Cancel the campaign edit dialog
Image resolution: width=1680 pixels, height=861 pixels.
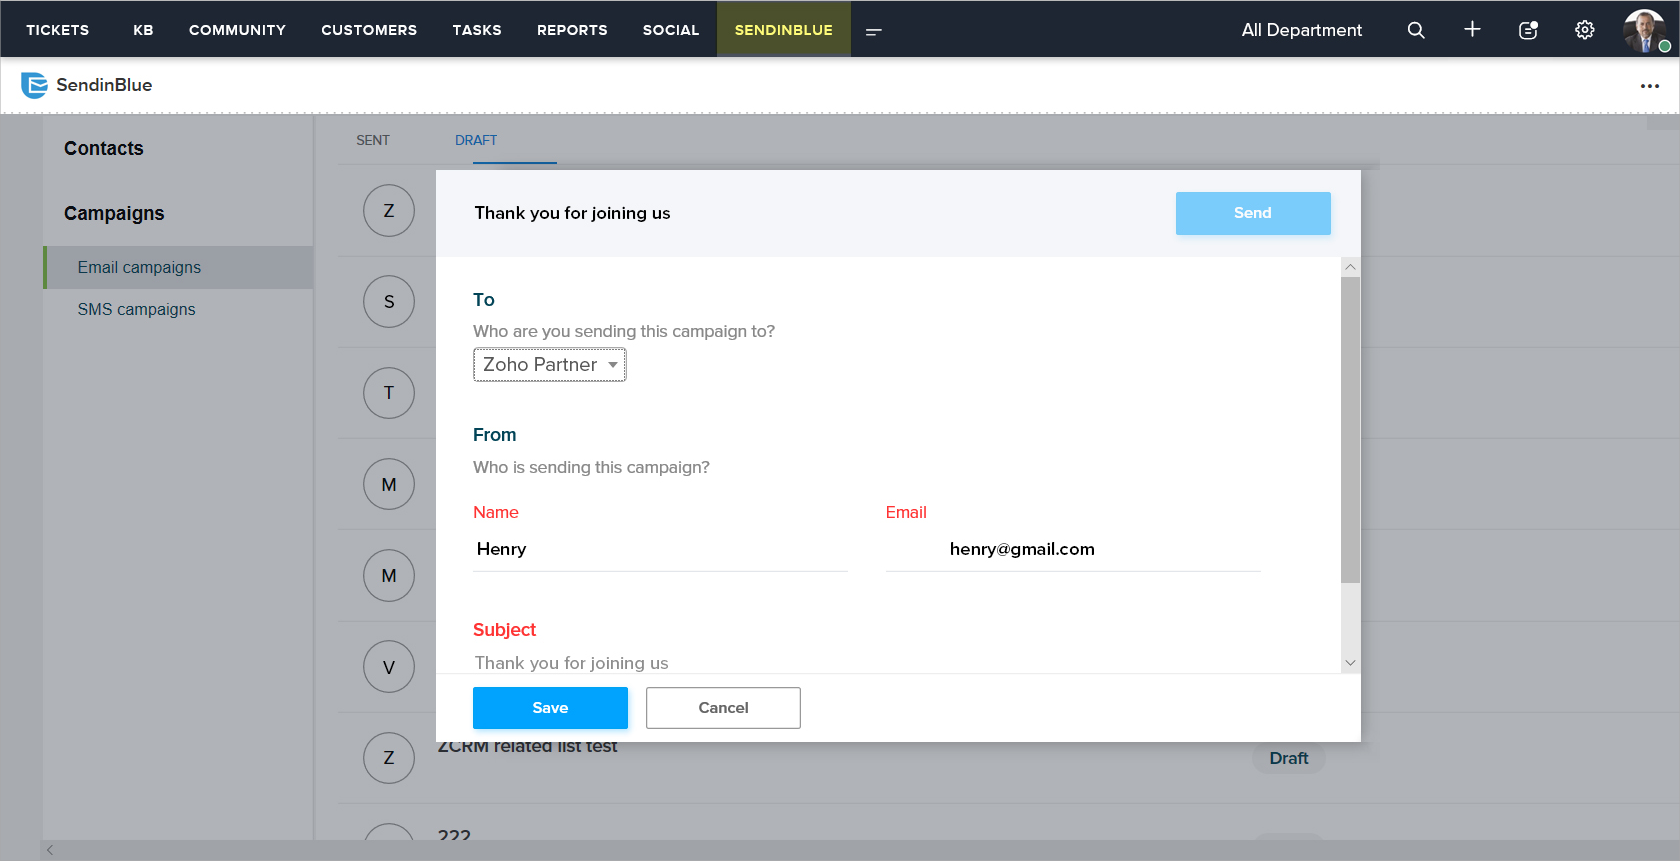[x=723, y=708]
